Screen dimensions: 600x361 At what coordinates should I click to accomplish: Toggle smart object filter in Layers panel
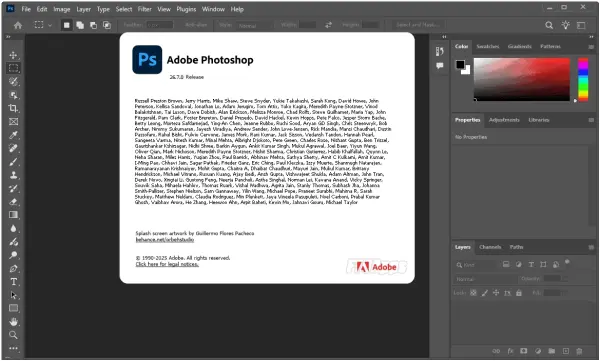(x=556, y=265)
